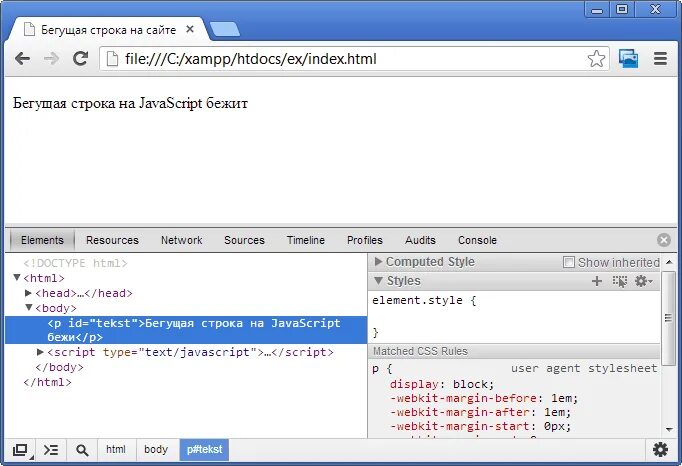Click the display: block property
The image size is (682, 466).
pos(442,384)
